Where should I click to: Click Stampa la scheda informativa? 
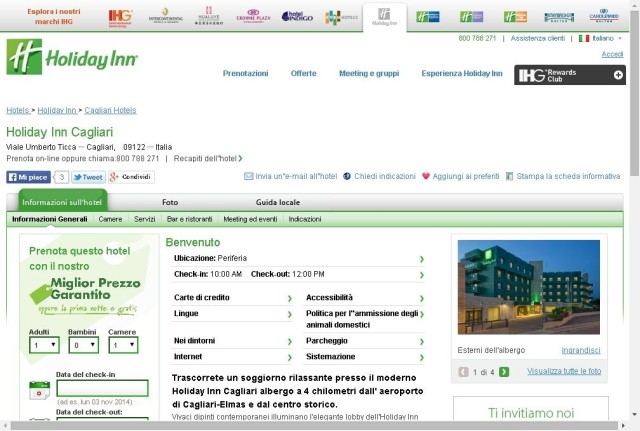[563, 176]
